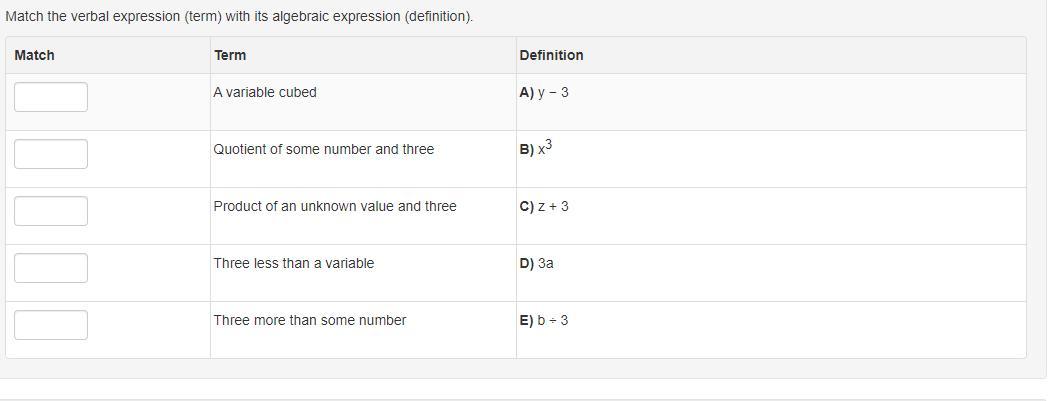Click match box for 'Three more than some number'
Screen dimensions: 1051x401
[51, 325]
